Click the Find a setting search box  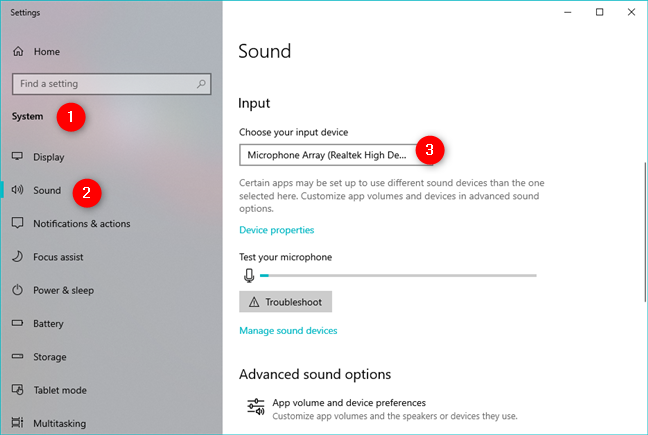[x=112, y=84]
